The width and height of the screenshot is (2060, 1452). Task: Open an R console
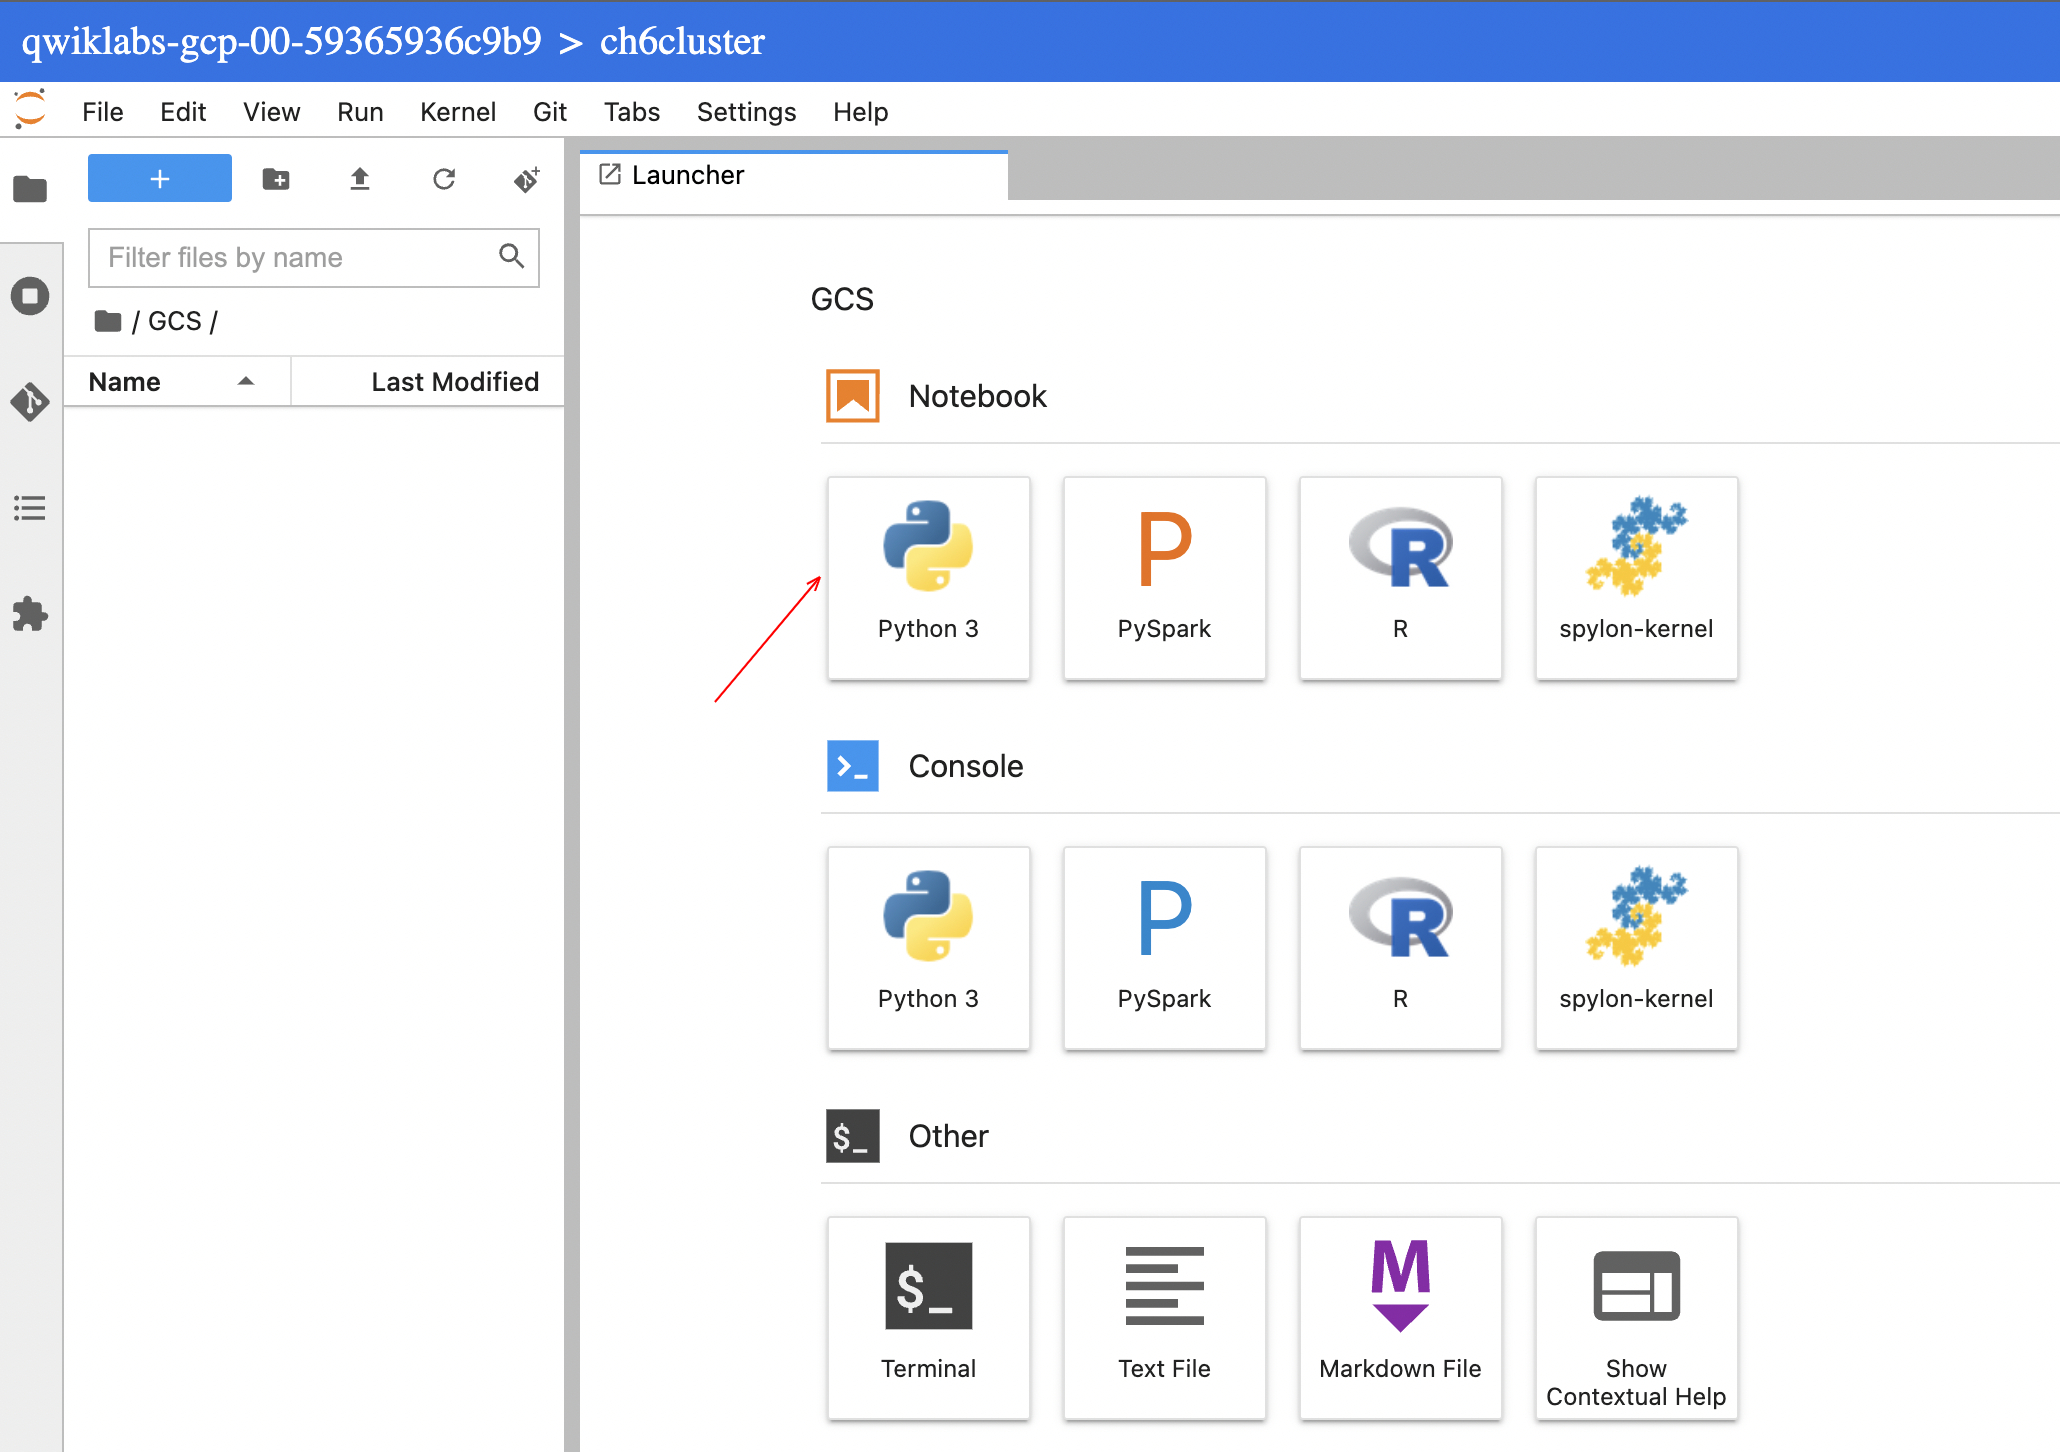coord(1400,948)
